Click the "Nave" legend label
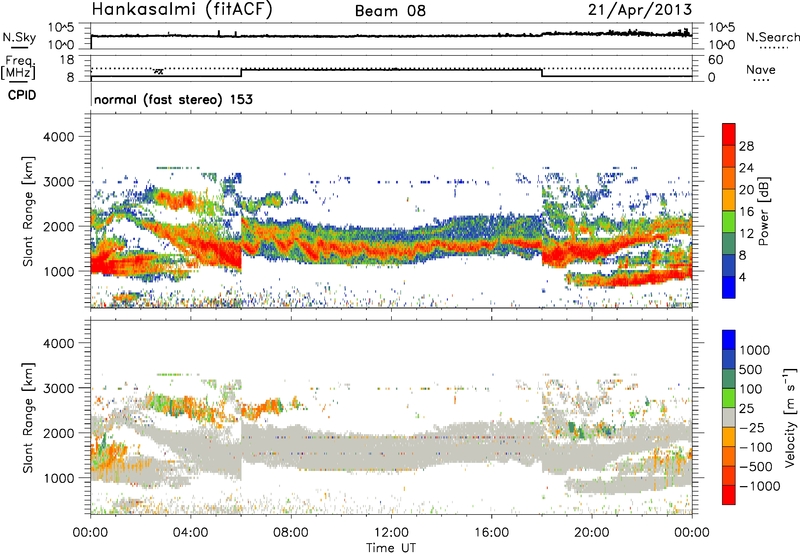This screenshot has height=554, width=800. pos(761,70)
